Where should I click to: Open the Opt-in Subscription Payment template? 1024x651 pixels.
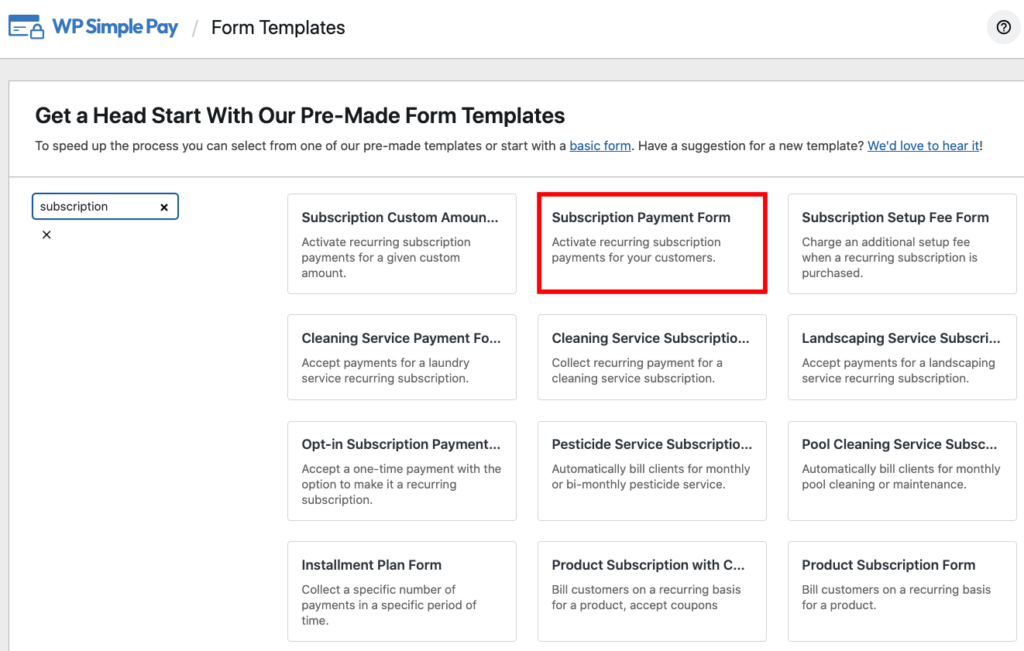[x=401, y=471]
